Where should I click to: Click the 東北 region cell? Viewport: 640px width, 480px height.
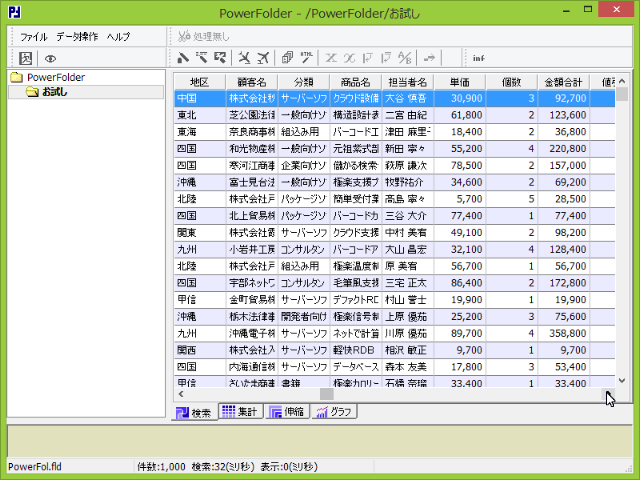coord(200,115)
